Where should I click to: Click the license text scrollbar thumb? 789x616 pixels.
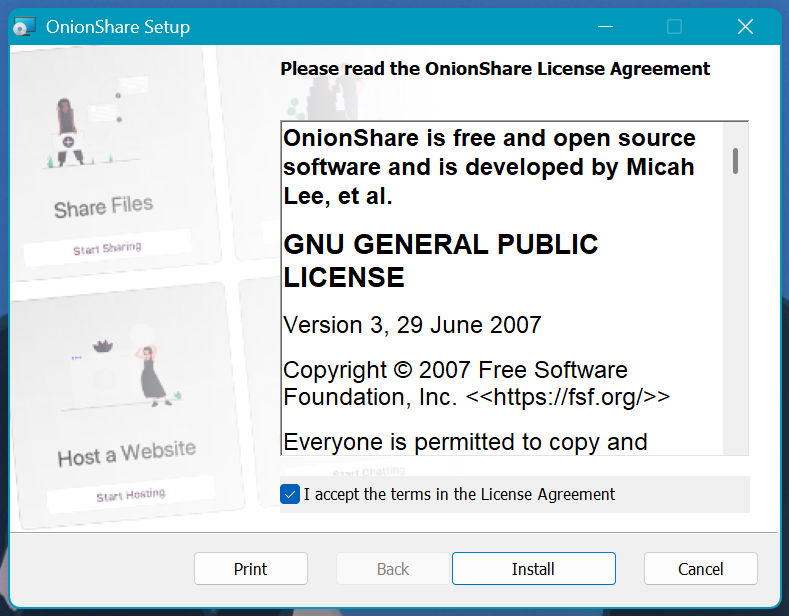tap(736, 160)
